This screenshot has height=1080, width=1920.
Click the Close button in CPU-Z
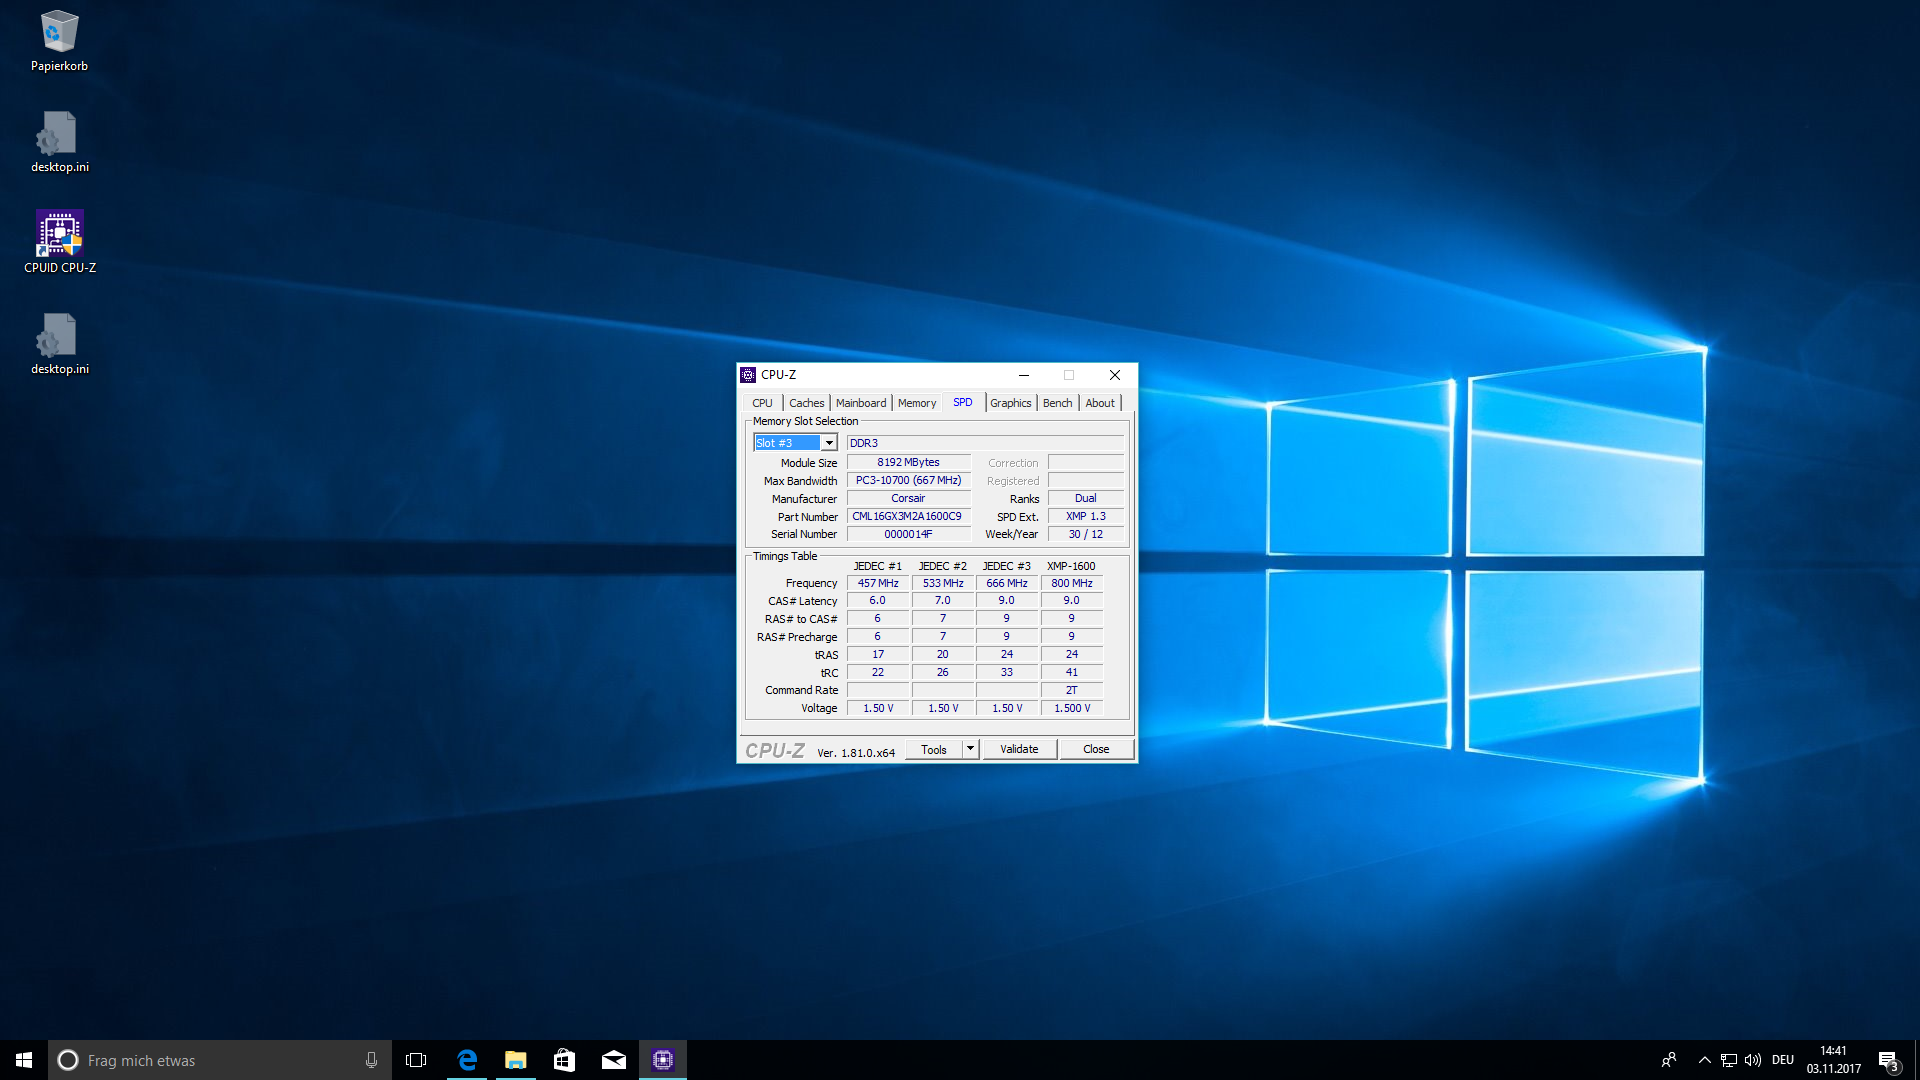coord(1096,749)
